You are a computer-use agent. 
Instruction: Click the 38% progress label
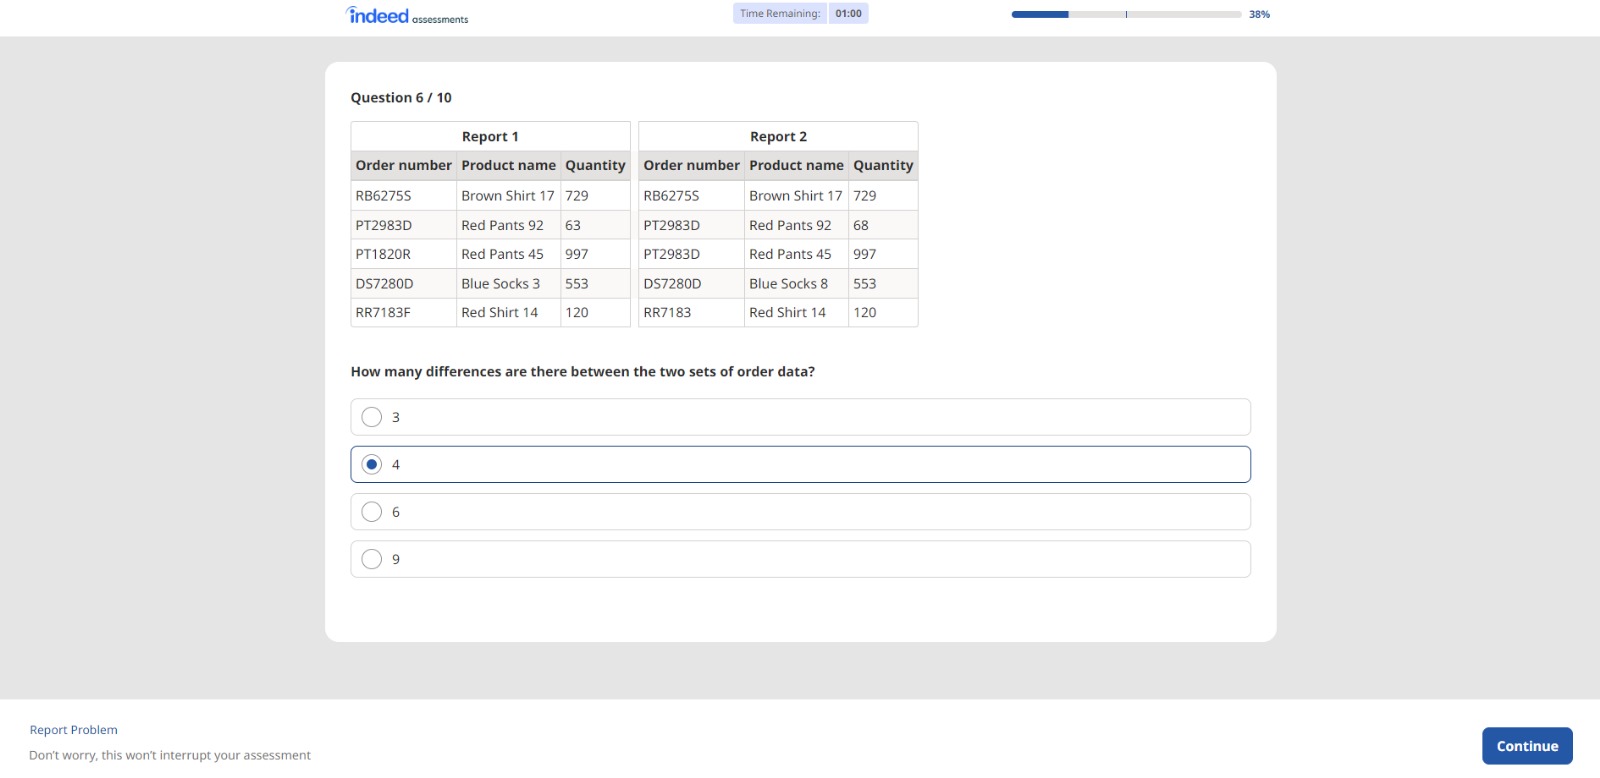(1259, 14)
